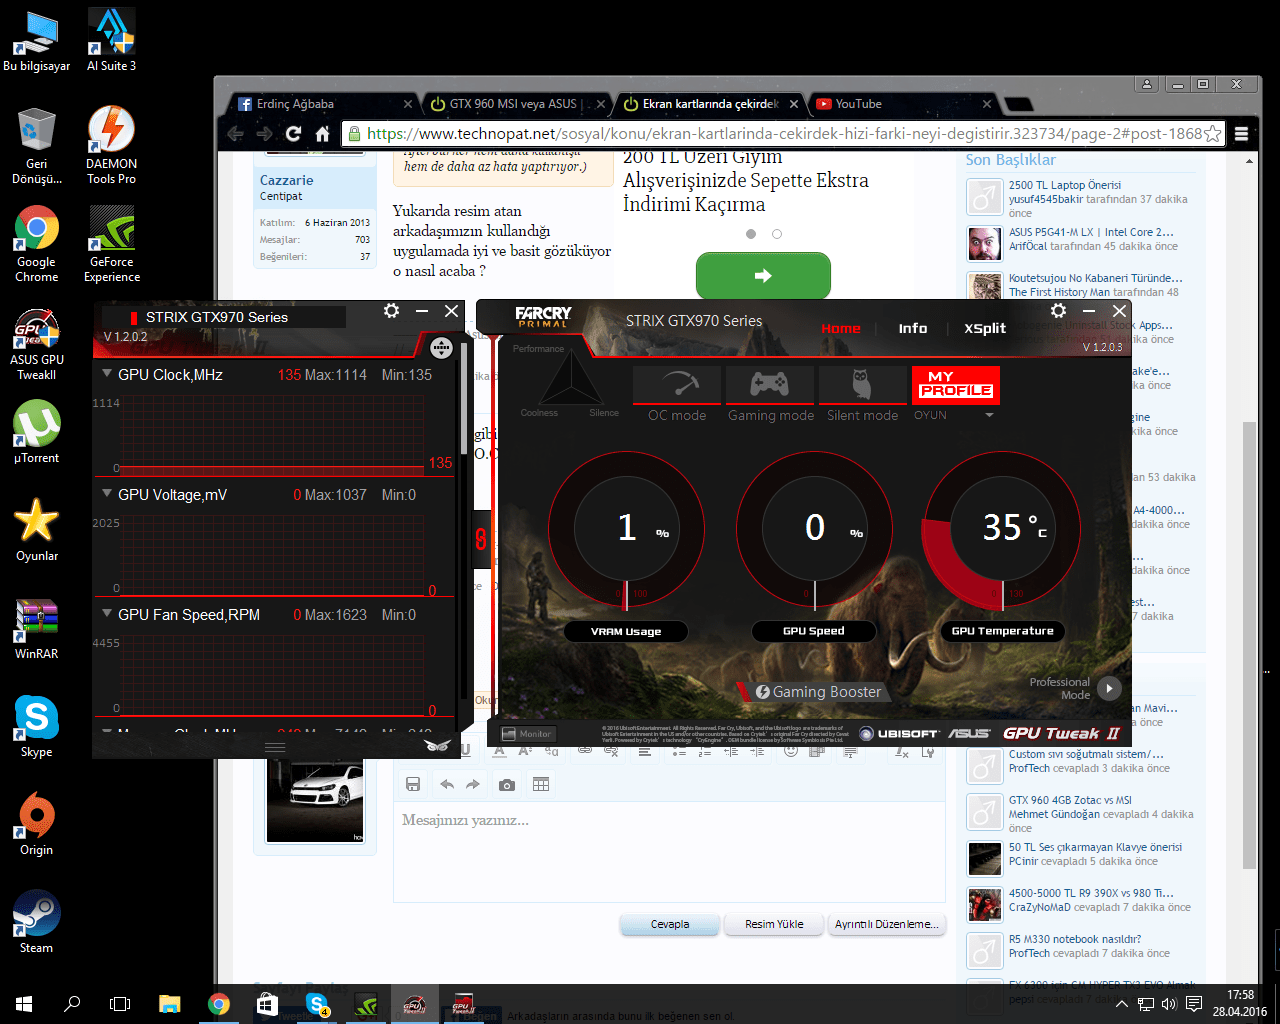Click the Chrome page vertical scrollbar
Image resolution: width=1280 pixels, height=1024 pixels.
tap(1249, 645)
